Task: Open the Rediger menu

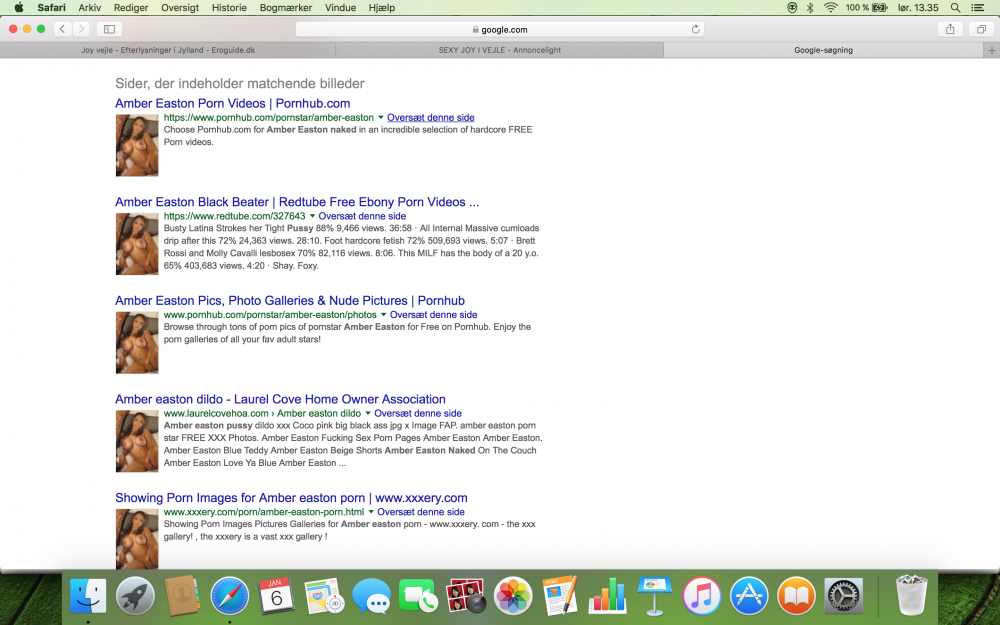Action: point(131,8)
